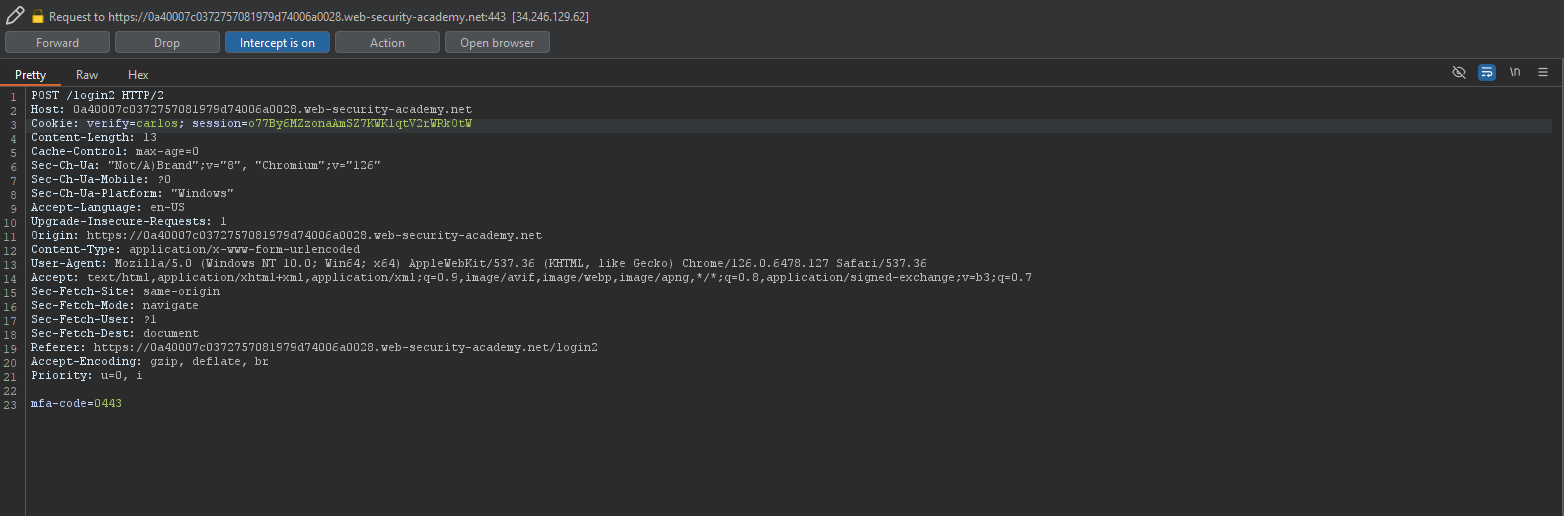Switch to the Hex tab
1564x516 pixels.
click(x=138, y=75)
